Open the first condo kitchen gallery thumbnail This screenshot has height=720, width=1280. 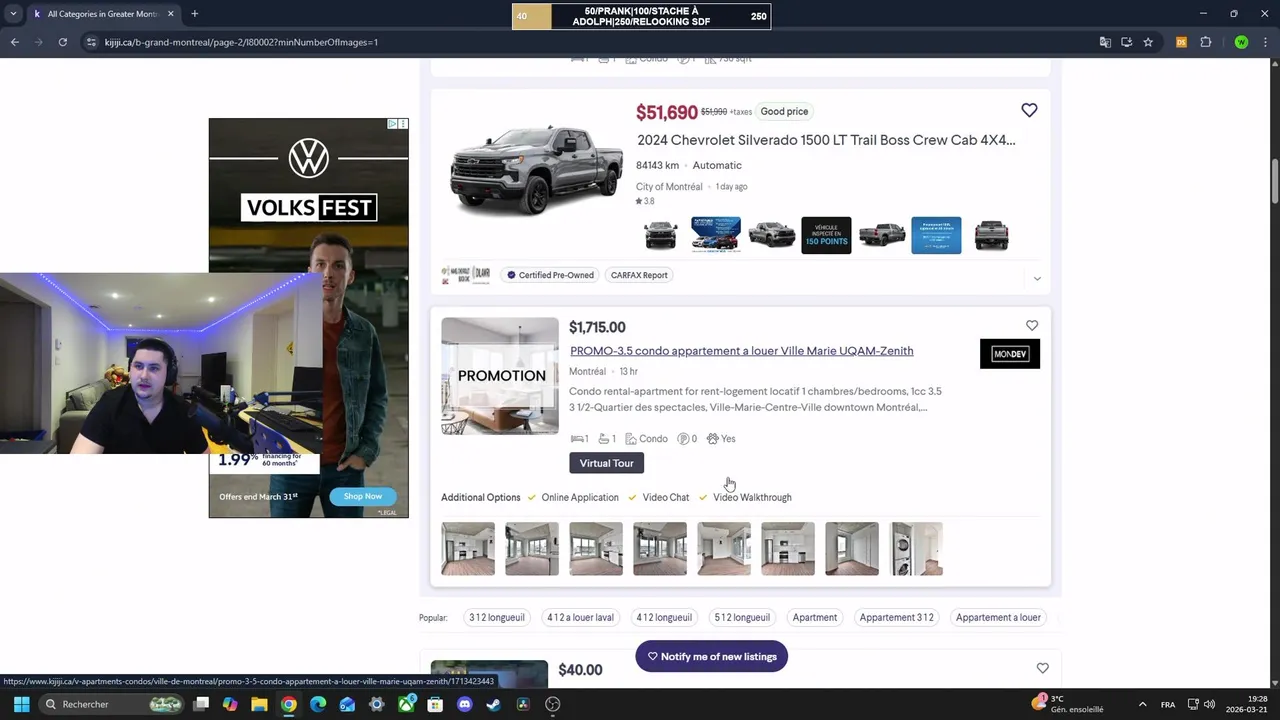[x=468, y=549]
